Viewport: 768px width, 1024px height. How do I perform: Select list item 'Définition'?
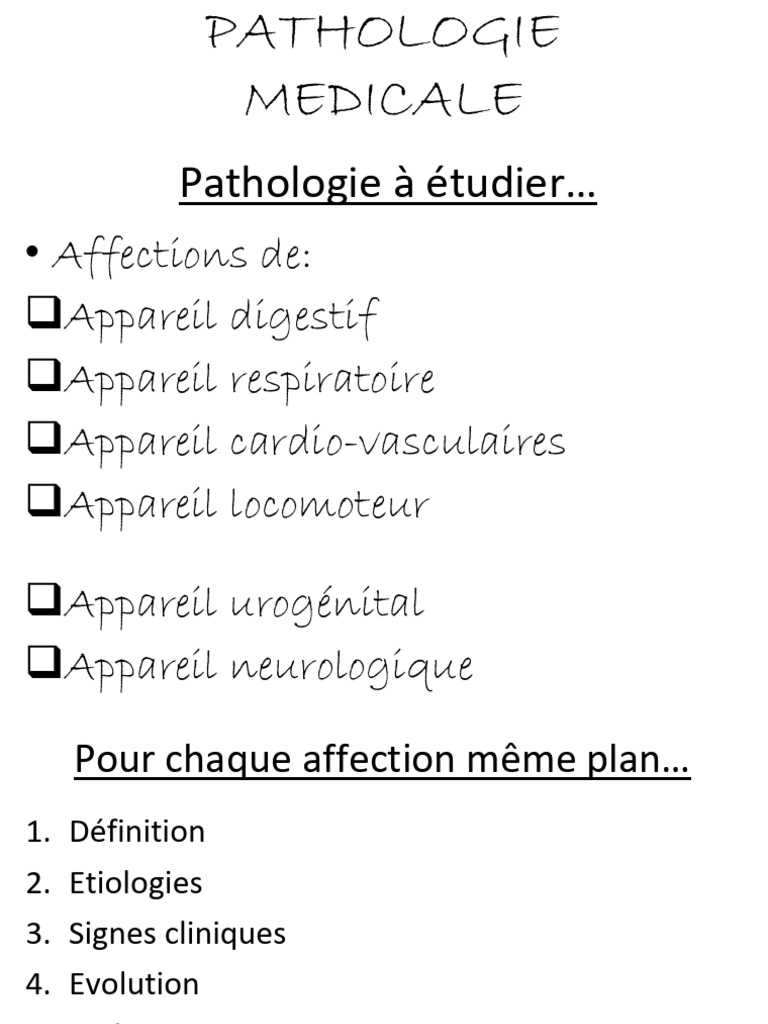(137, 832)
